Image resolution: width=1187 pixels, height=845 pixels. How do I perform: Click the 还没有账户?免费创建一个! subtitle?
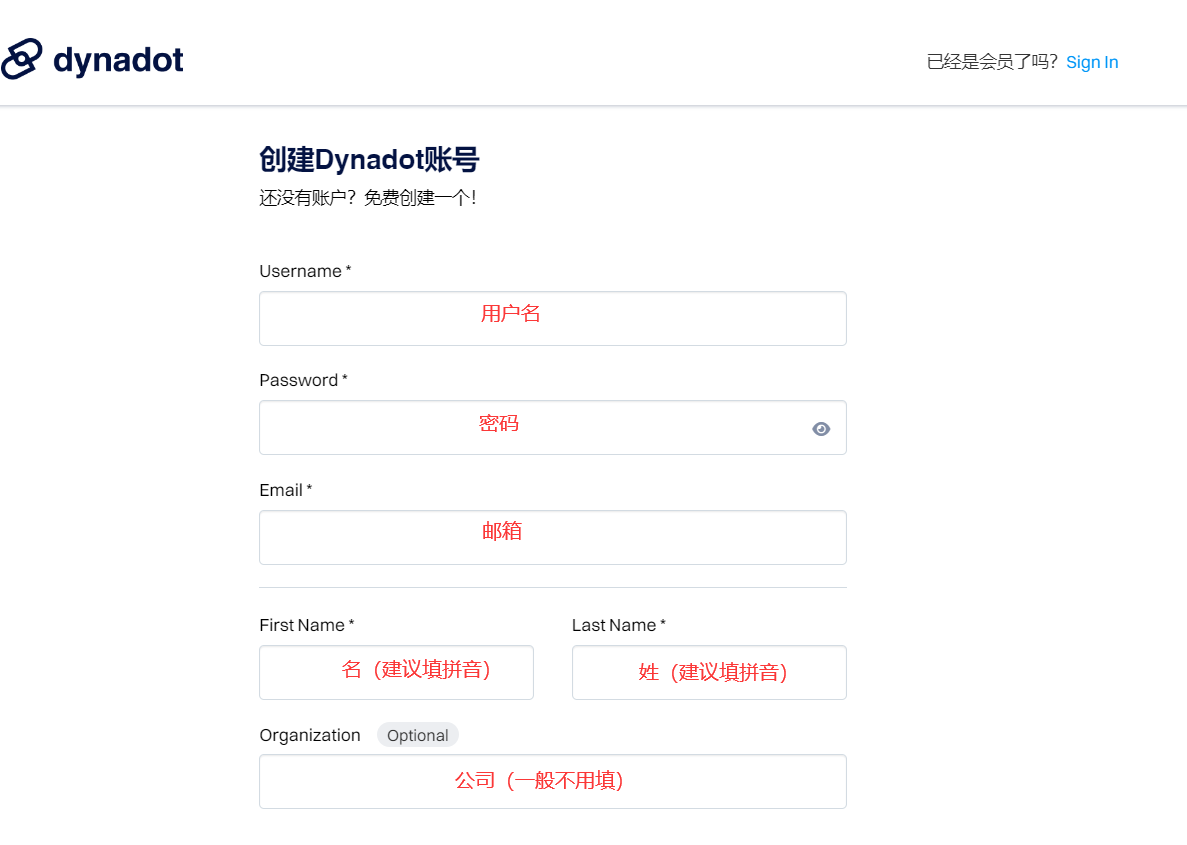pos(368,198)
